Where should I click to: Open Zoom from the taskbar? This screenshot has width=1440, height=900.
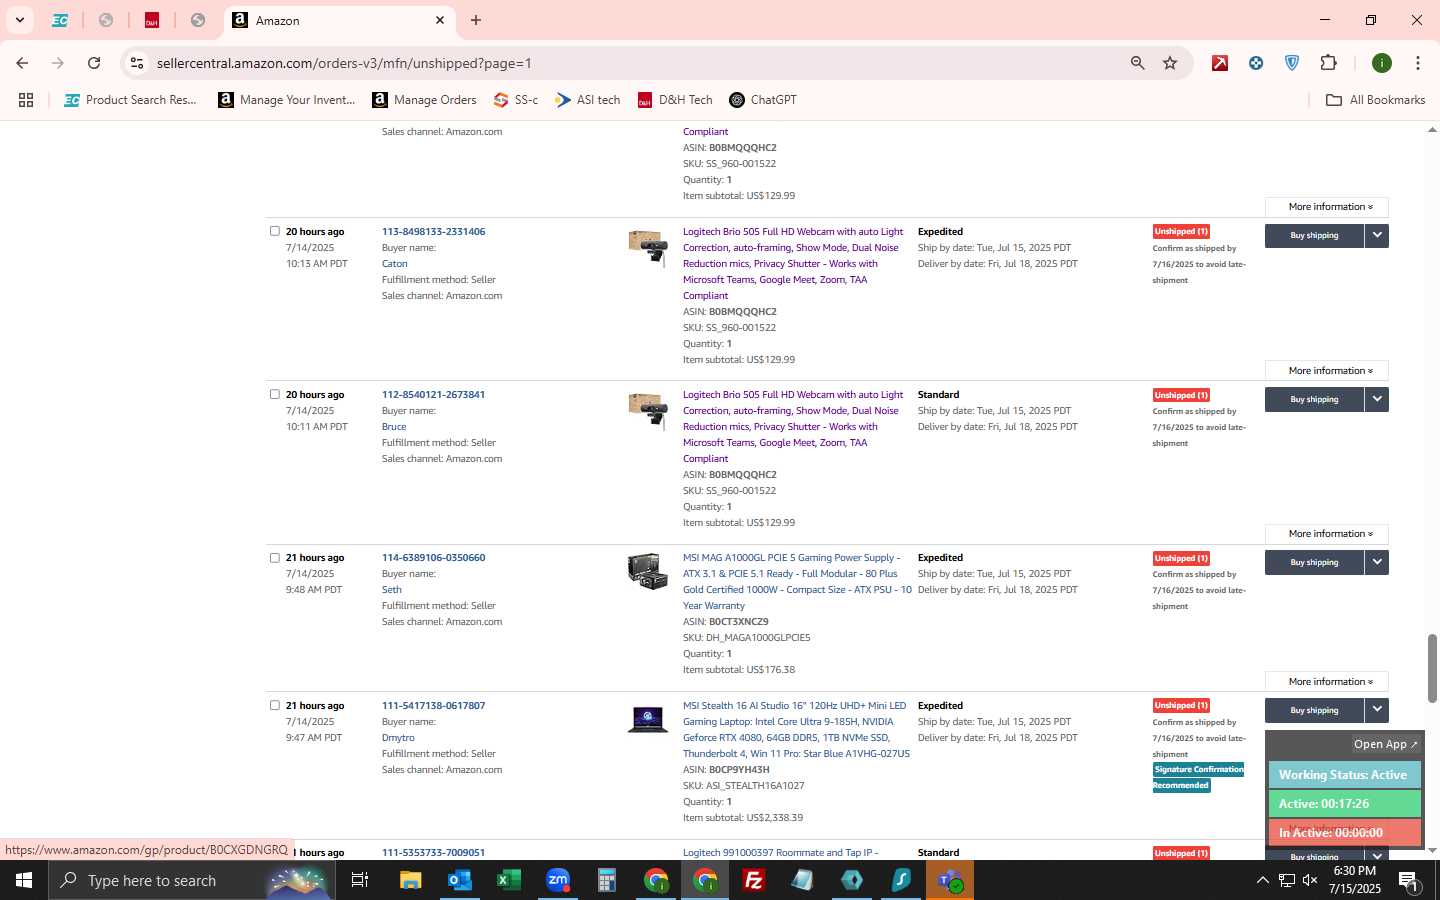pos(557,880)
